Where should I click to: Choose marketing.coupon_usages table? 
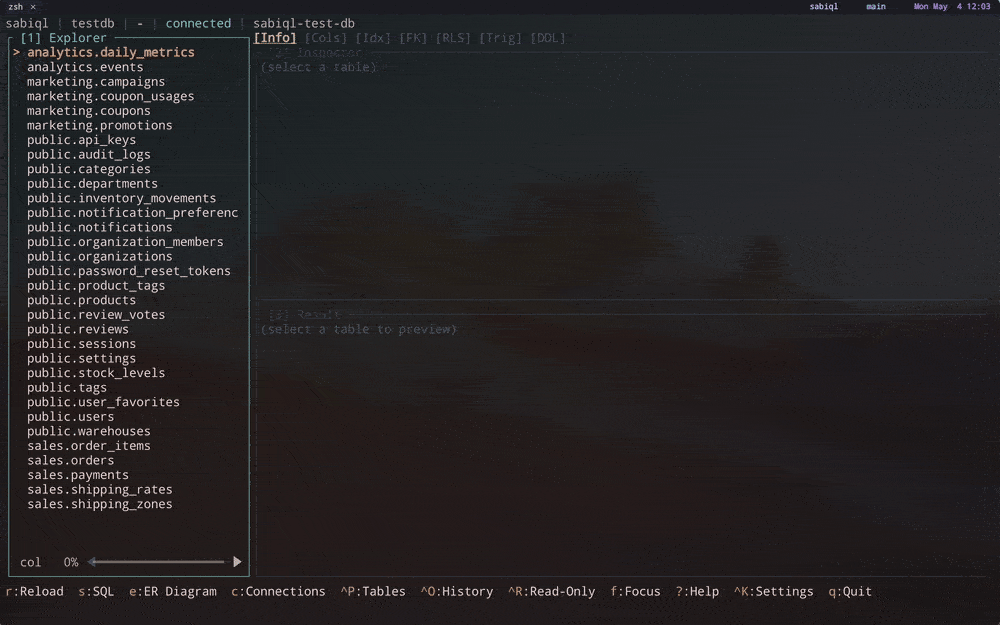pos(110,96)
